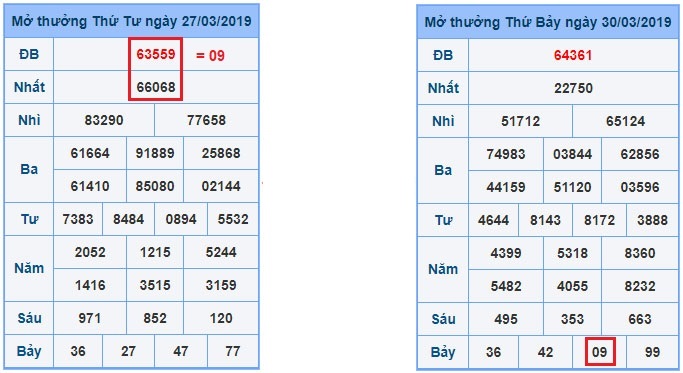The image size is (683, 373).
Task: Click fourth prize number 3888
Action: click(652, 220)
